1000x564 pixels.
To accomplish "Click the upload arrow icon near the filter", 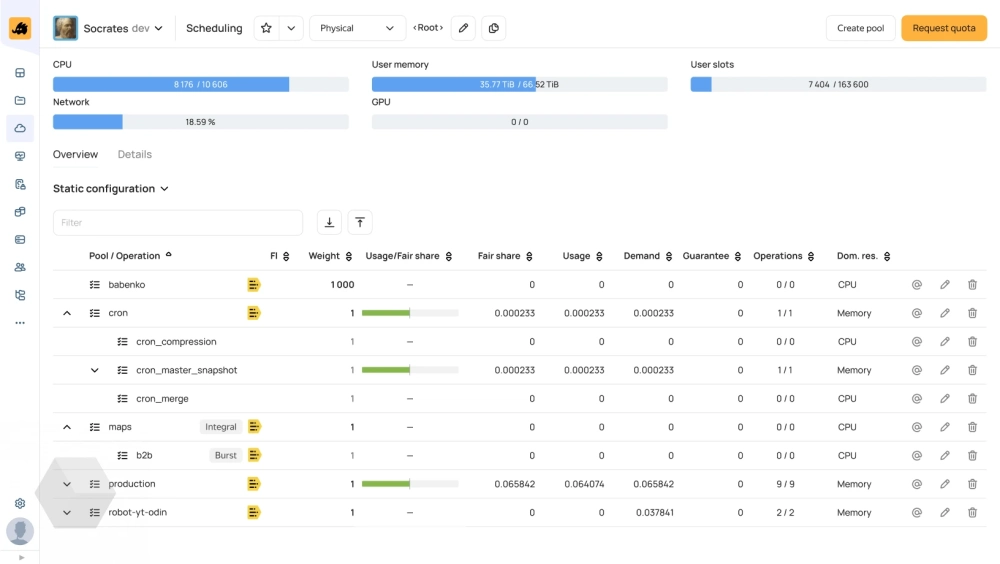I will click(x=360, y=223).
